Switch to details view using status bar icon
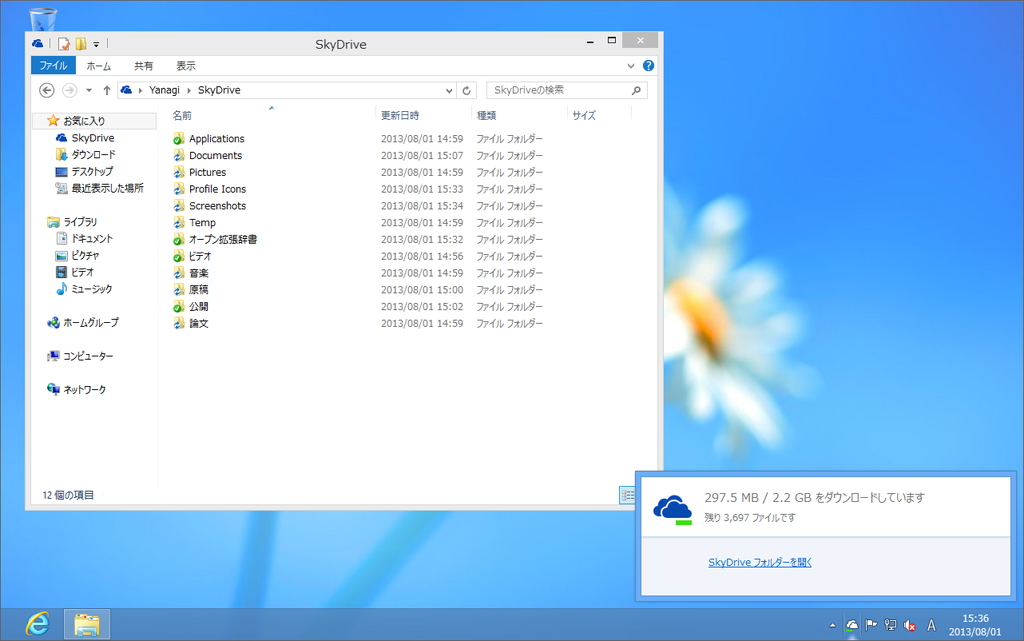Image resolution: width=1024 pixels, height=641 pixels. pos(626,495)
